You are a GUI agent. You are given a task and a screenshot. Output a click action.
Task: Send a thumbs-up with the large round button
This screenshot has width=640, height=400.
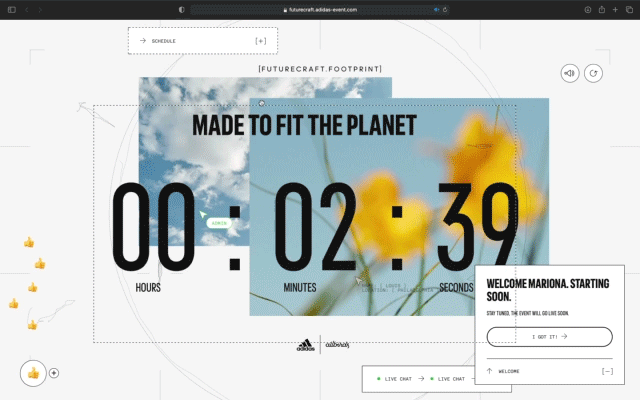[33, 373]
